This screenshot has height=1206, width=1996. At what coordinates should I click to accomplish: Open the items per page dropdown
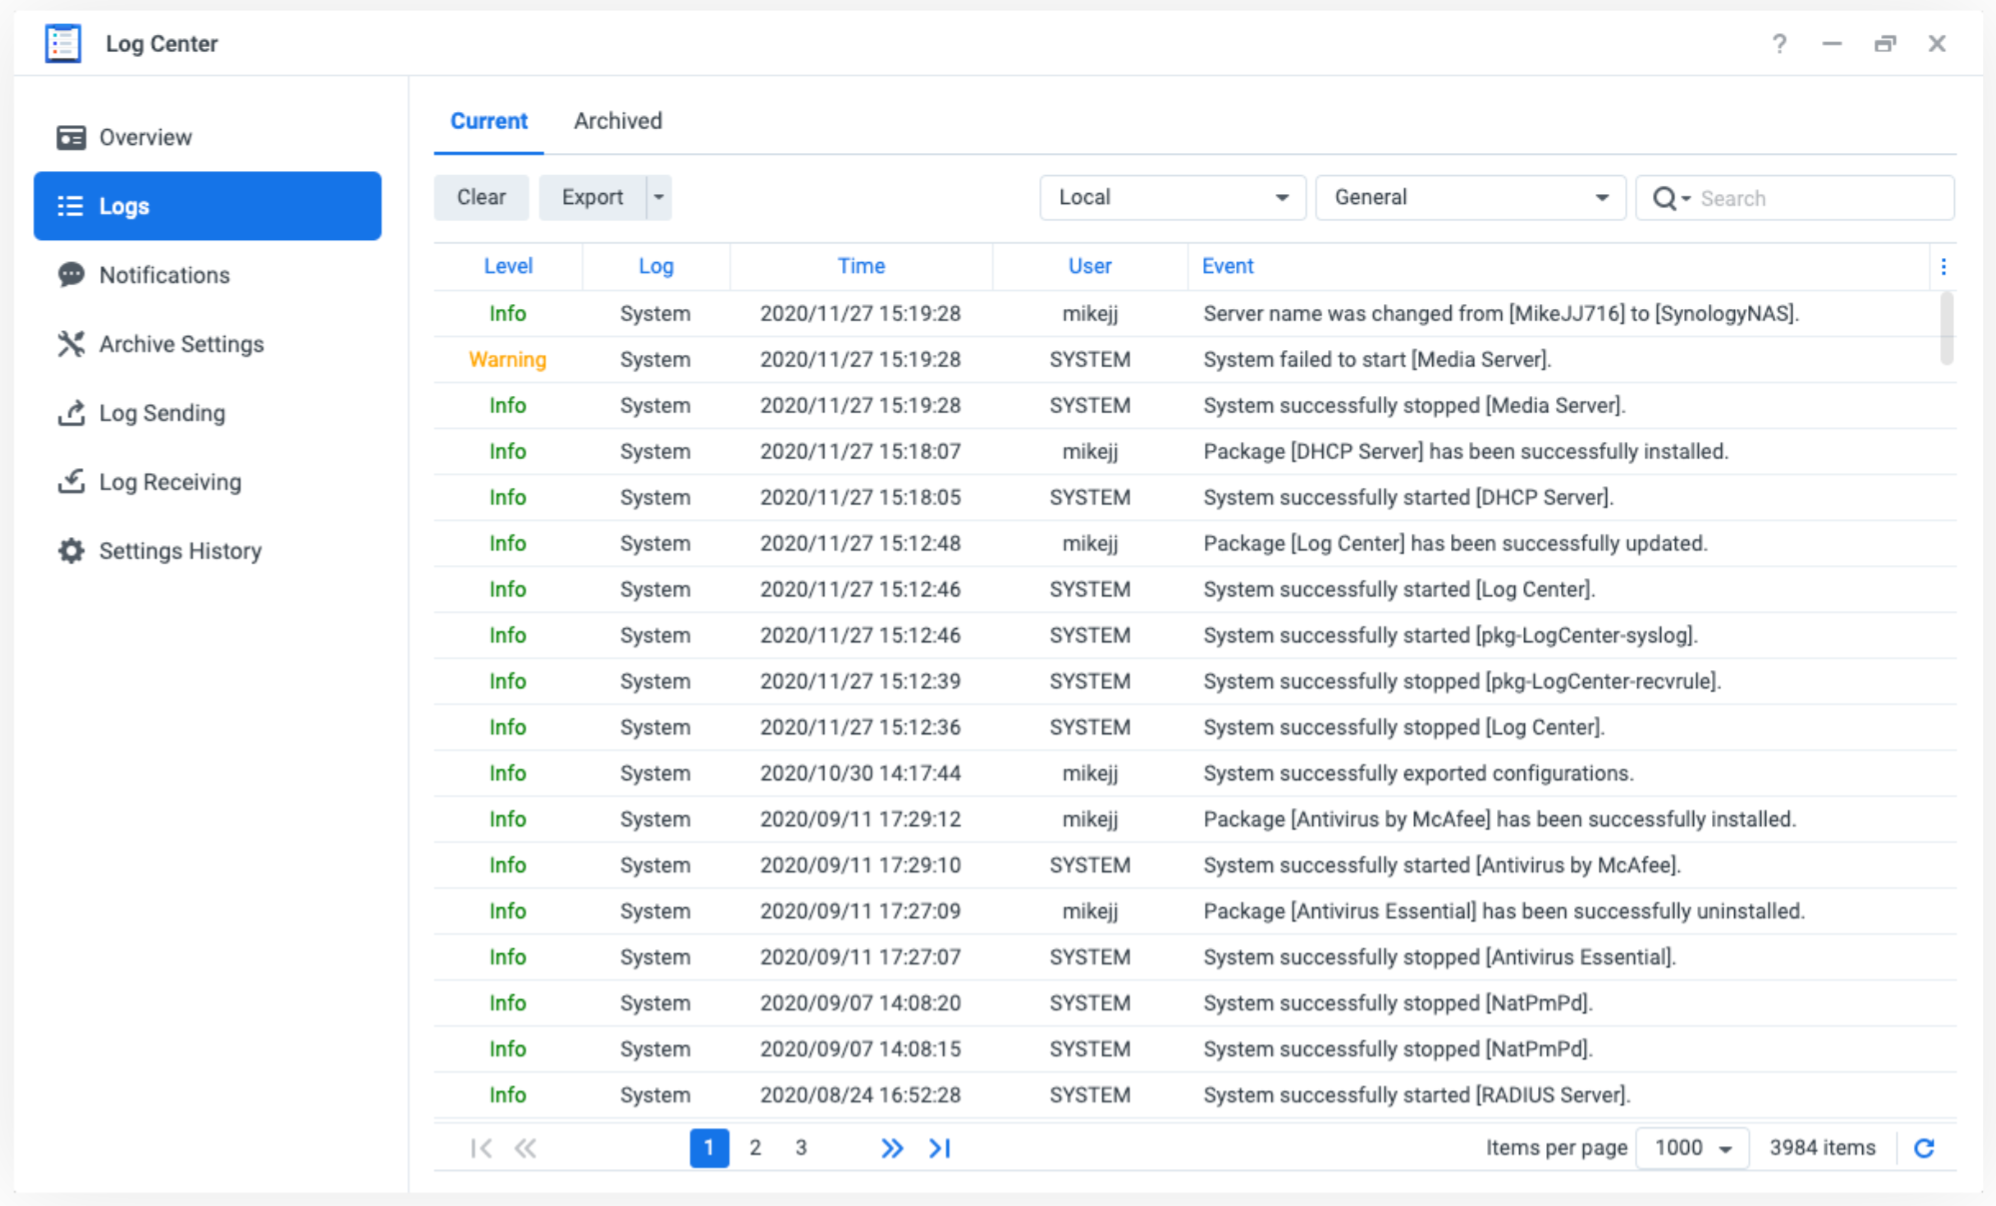coord(1692,1148)
